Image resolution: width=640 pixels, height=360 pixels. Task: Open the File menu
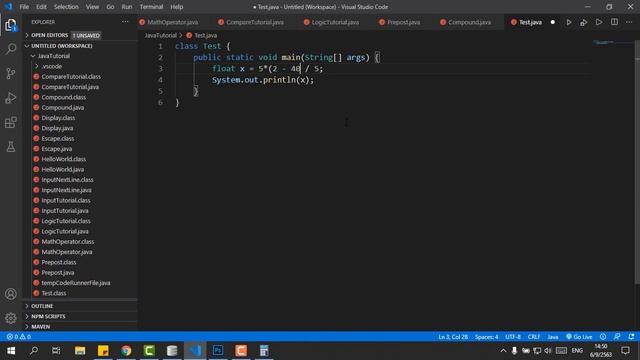click(24, 7)
